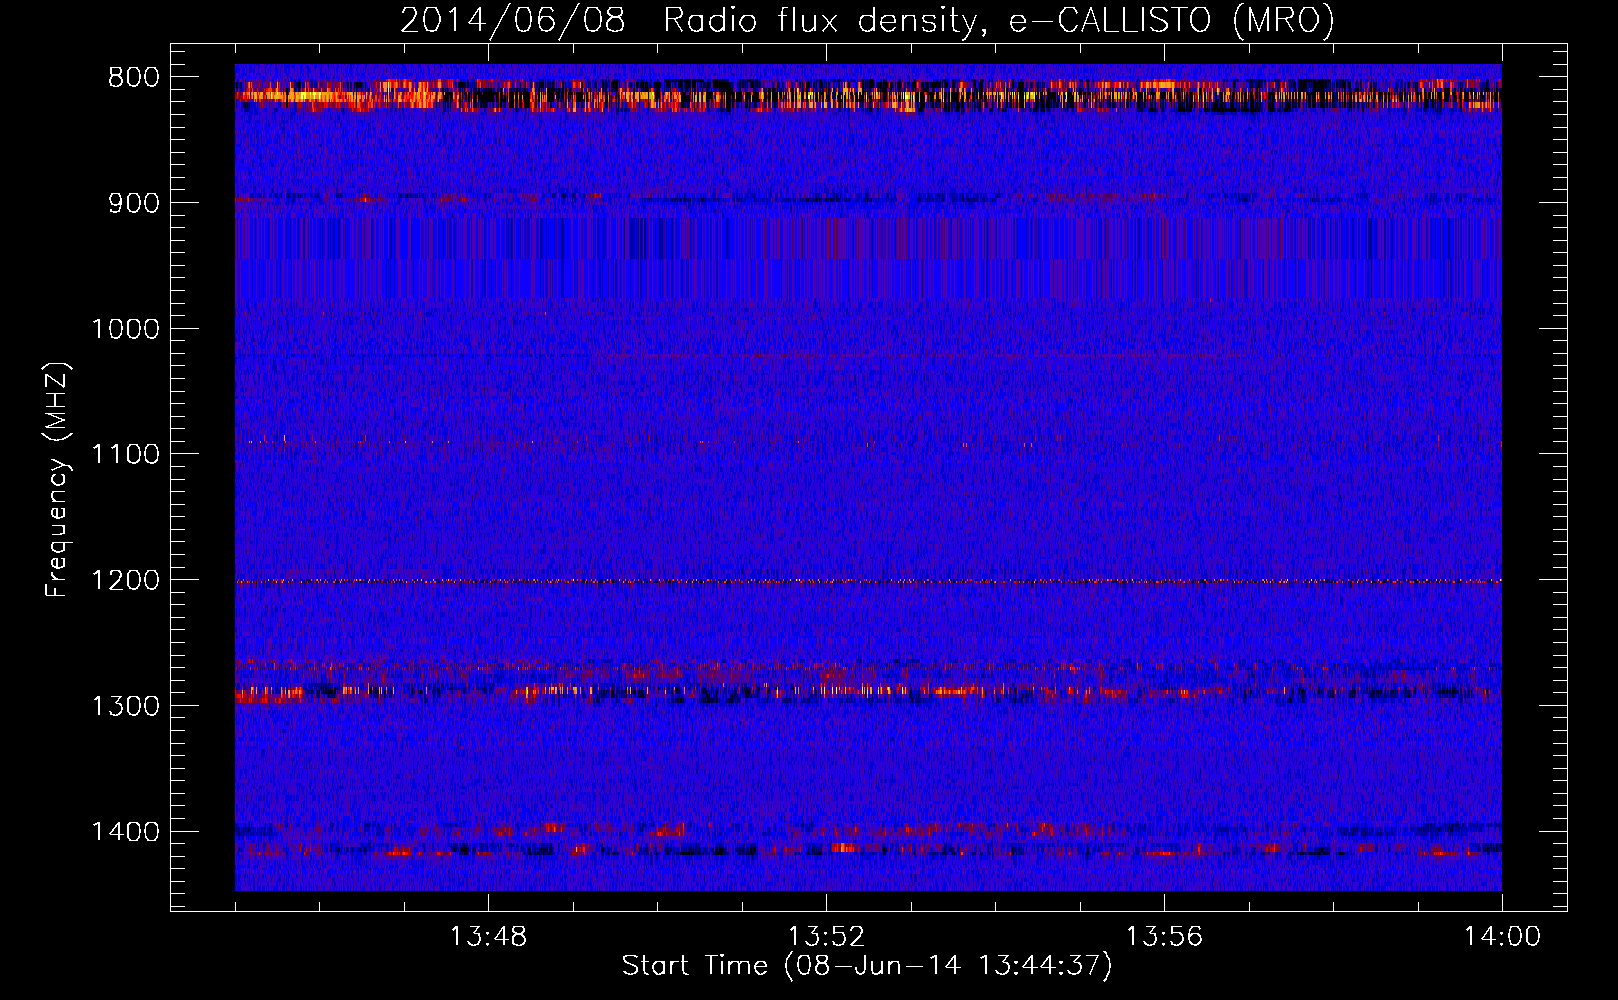The image size is (1618, 1000).
Task: Click the 1200 frequency tick label
Action: tap(125, 581)
